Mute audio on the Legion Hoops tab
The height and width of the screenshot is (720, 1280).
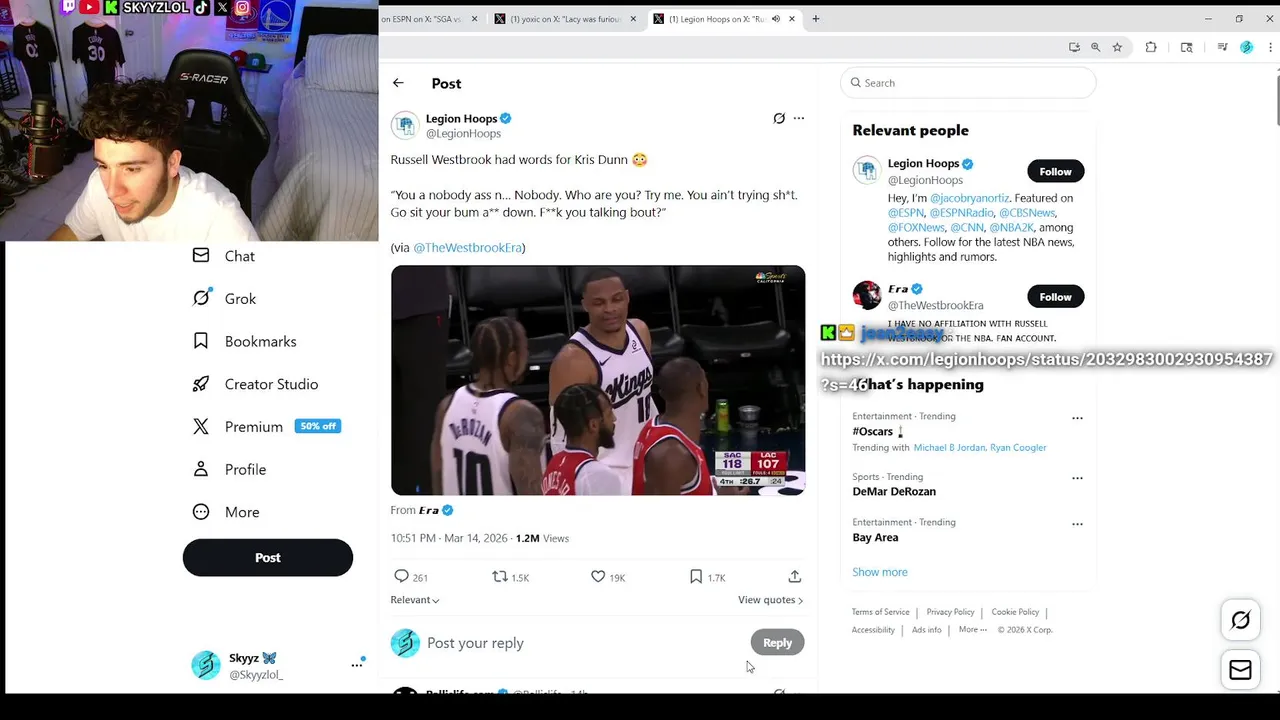pos(775,19)
